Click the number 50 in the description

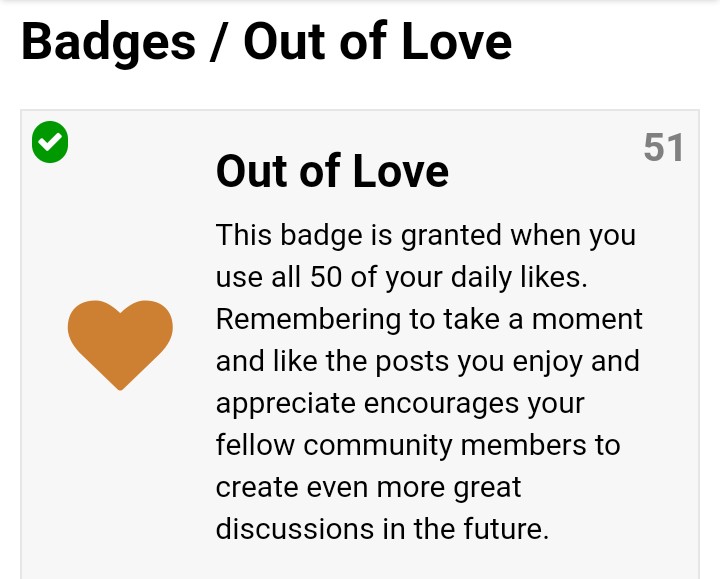(x=326, y=277)
